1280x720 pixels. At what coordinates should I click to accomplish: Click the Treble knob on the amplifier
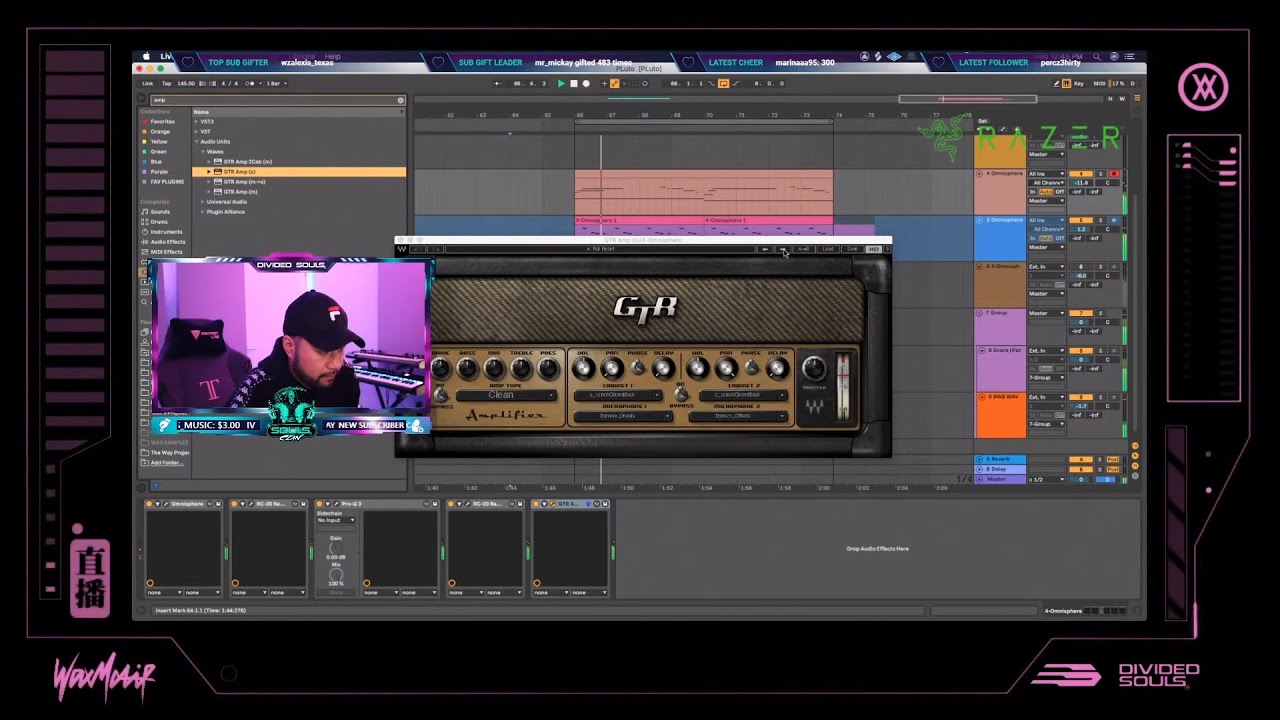(520, 370)
